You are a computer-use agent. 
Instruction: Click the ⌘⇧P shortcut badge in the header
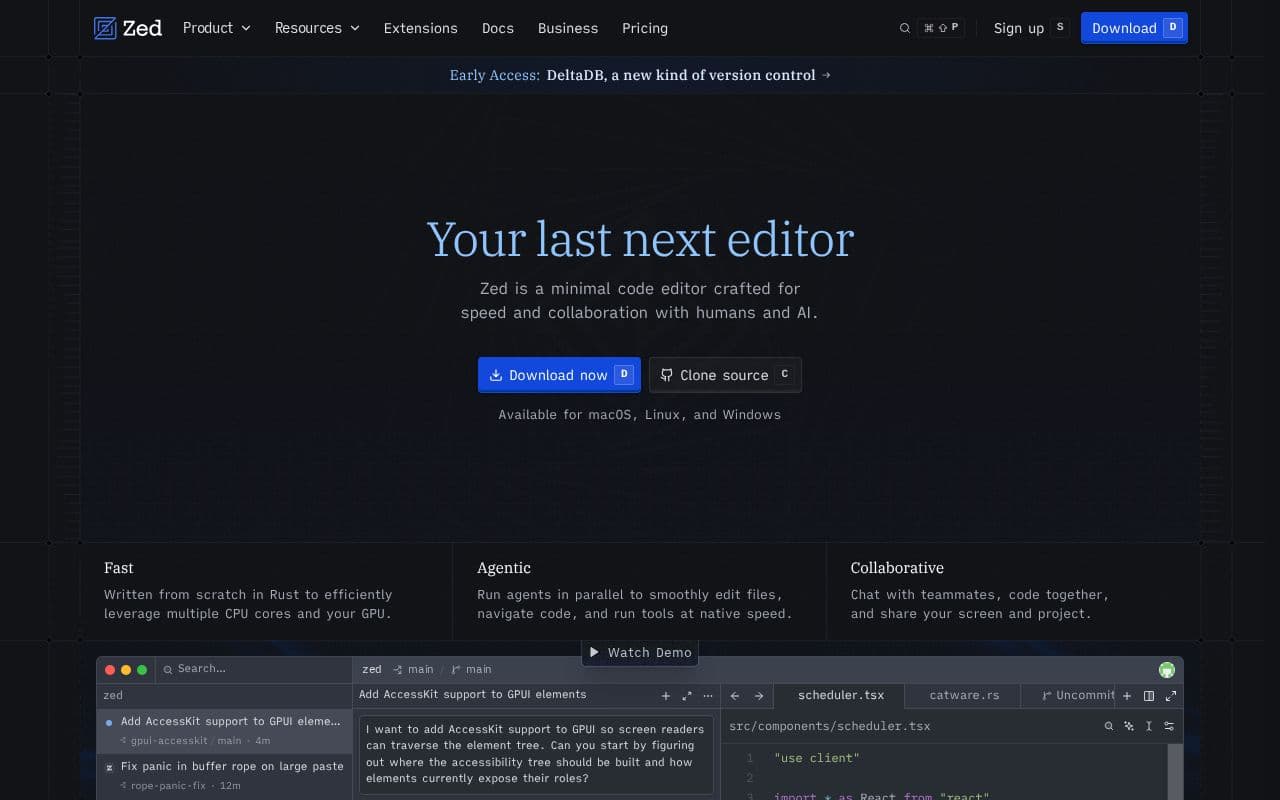940,28
